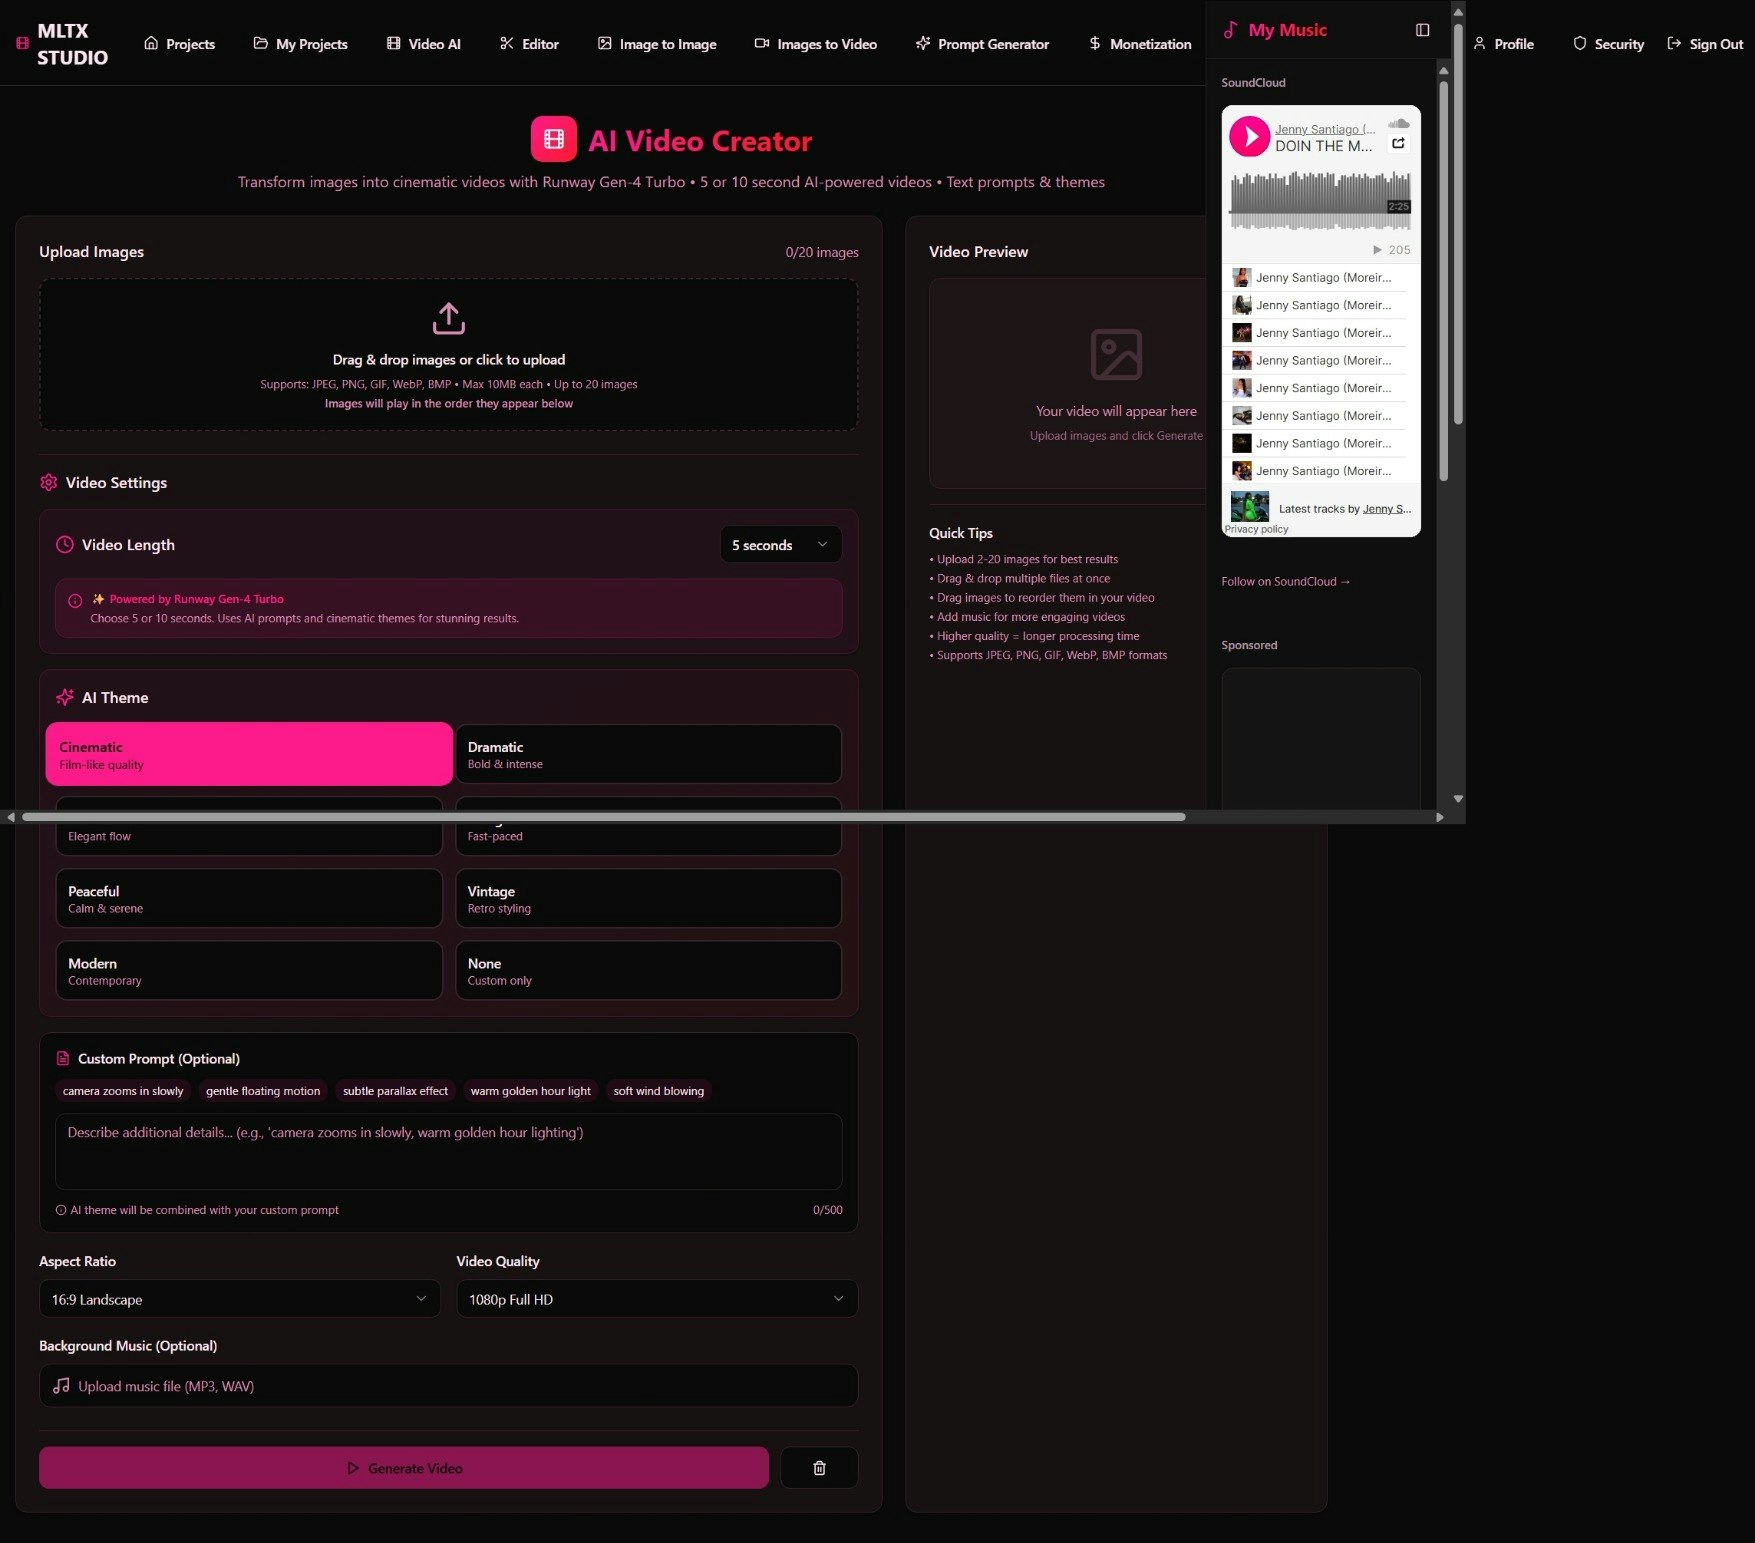Add the soft wind blowing prompt chip

coord(658,1091)
